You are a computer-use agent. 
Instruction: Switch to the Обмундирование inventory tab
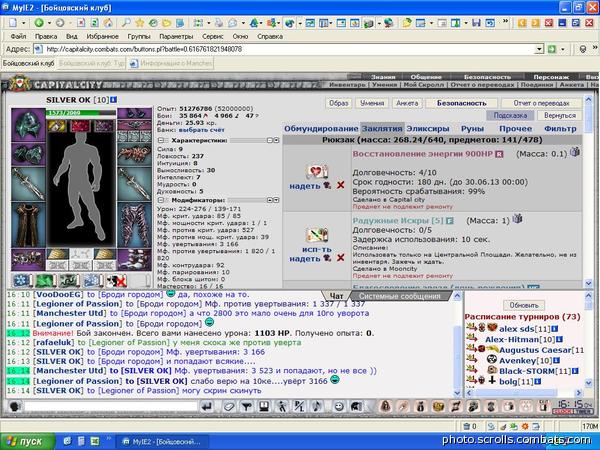coord(321,129)
